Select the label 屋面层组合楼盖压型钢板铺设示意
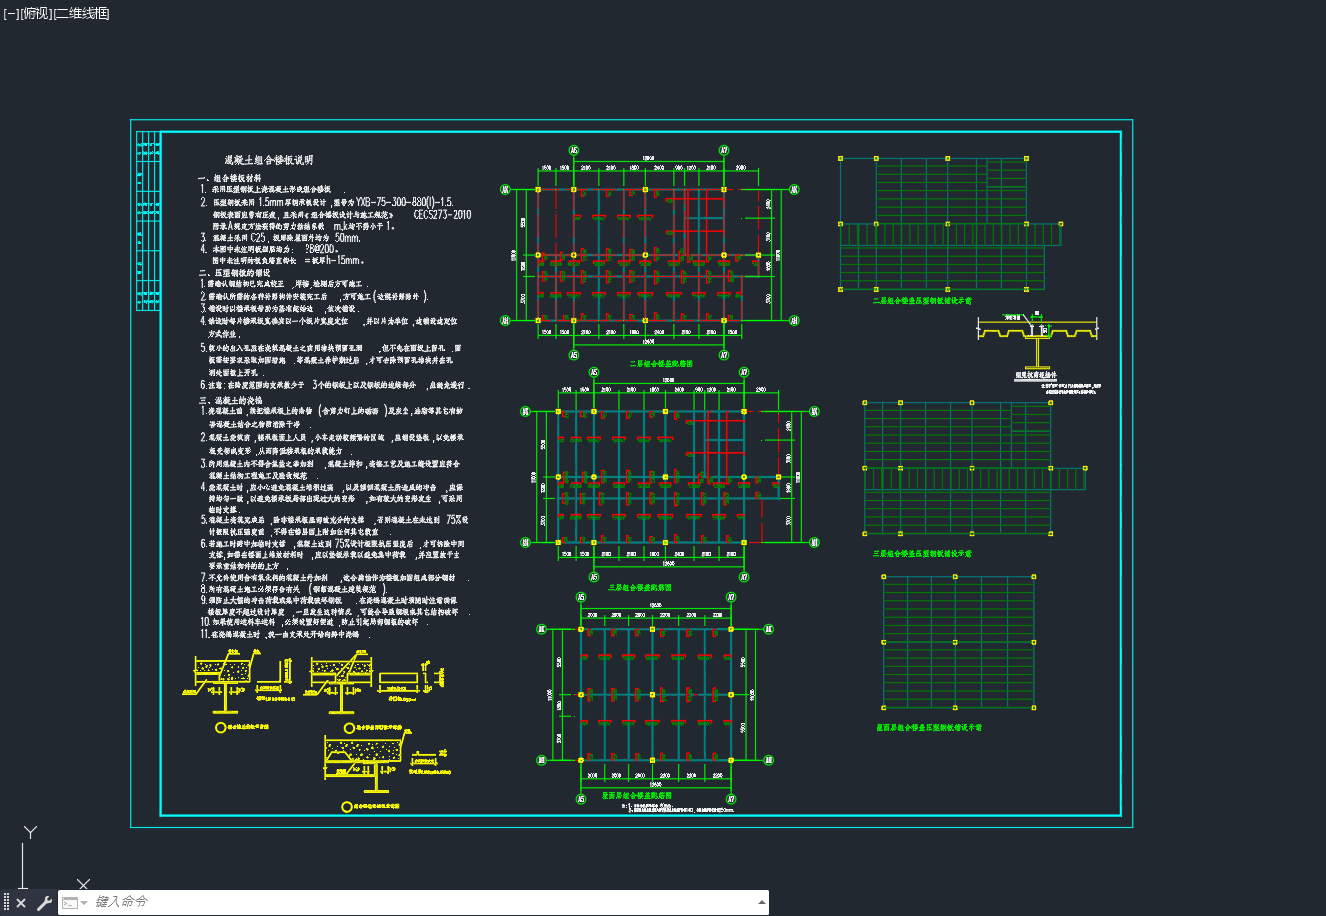Image resolution: width=1326 pixels, height=916 pixels. click(x=928, y=728)
